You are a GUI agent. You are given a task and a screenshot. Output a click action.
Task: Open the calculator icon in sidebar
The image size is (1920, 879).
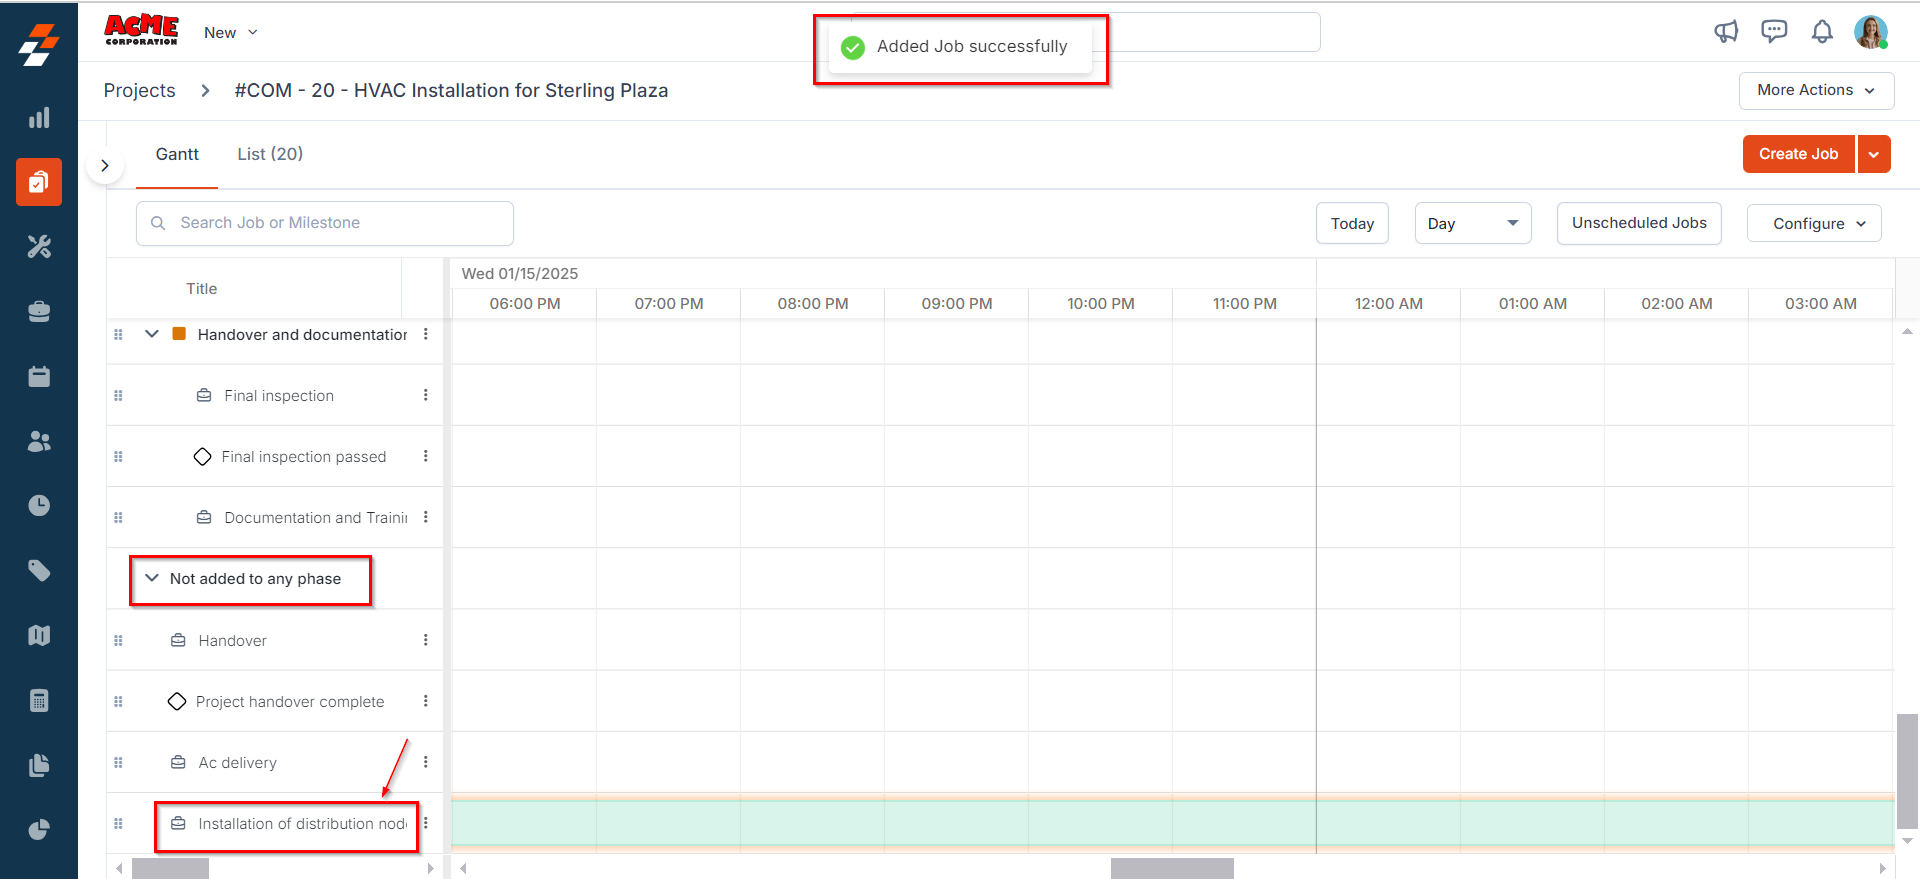pyautogui.click(x=39, y=700)
